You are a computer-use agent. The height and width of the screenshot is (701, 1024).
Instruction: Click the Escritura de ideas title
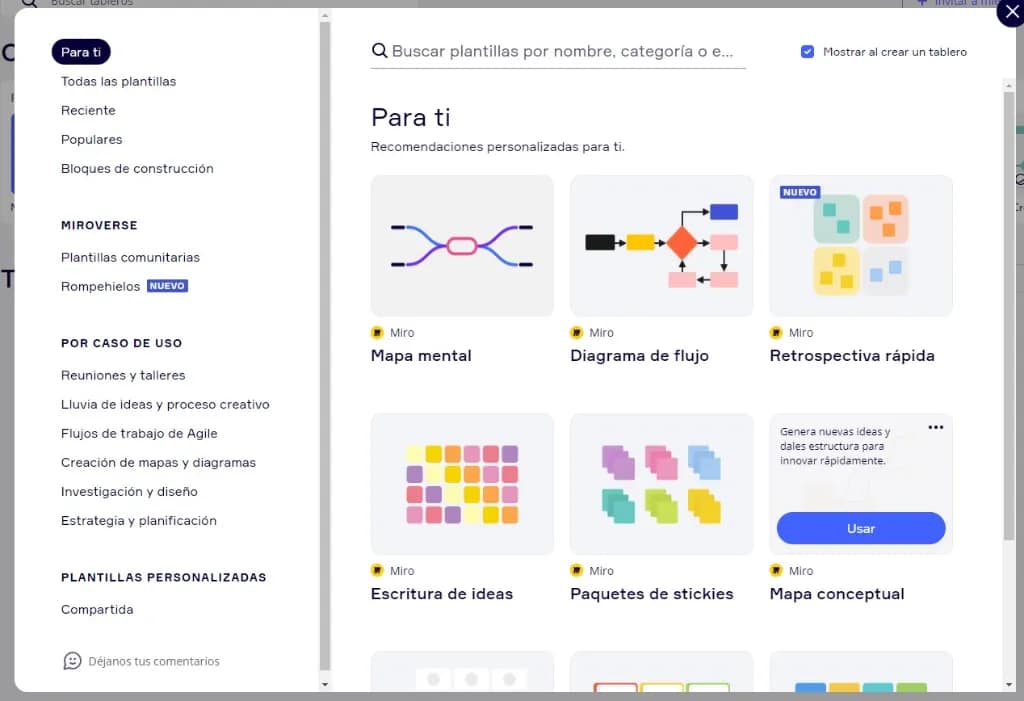(442, 594)
